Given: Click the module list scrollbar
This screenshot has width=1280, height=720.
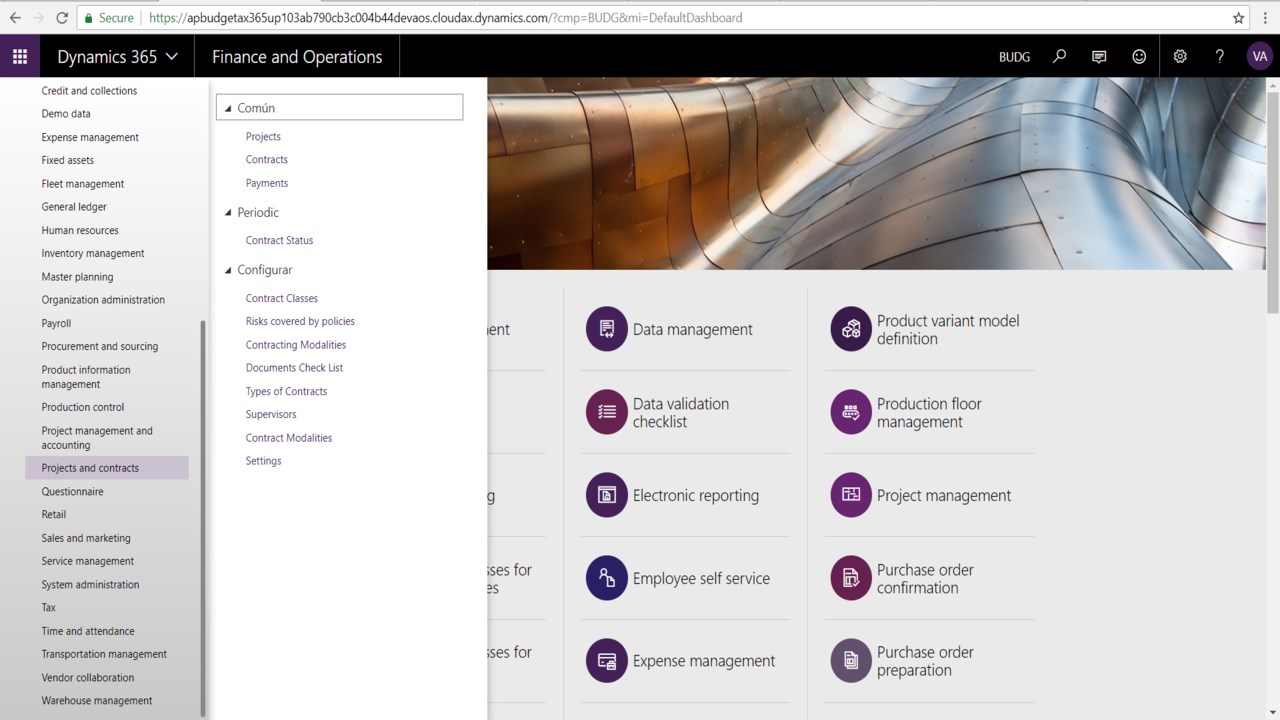Looking at the screenshot, I should tap(203, 518).
